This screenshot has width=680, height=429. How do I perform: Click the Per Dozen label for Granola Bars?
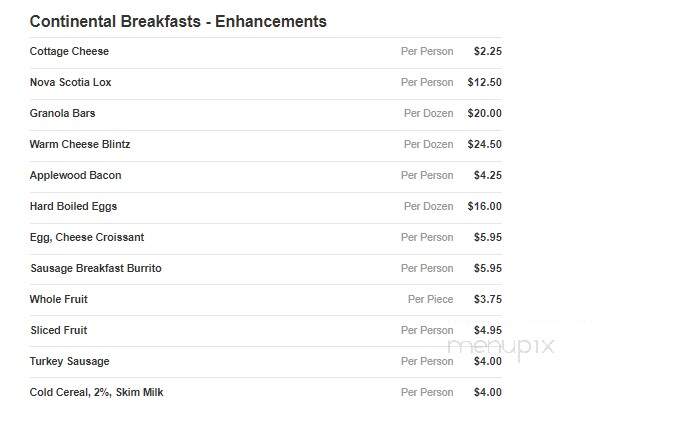point(428,113)
